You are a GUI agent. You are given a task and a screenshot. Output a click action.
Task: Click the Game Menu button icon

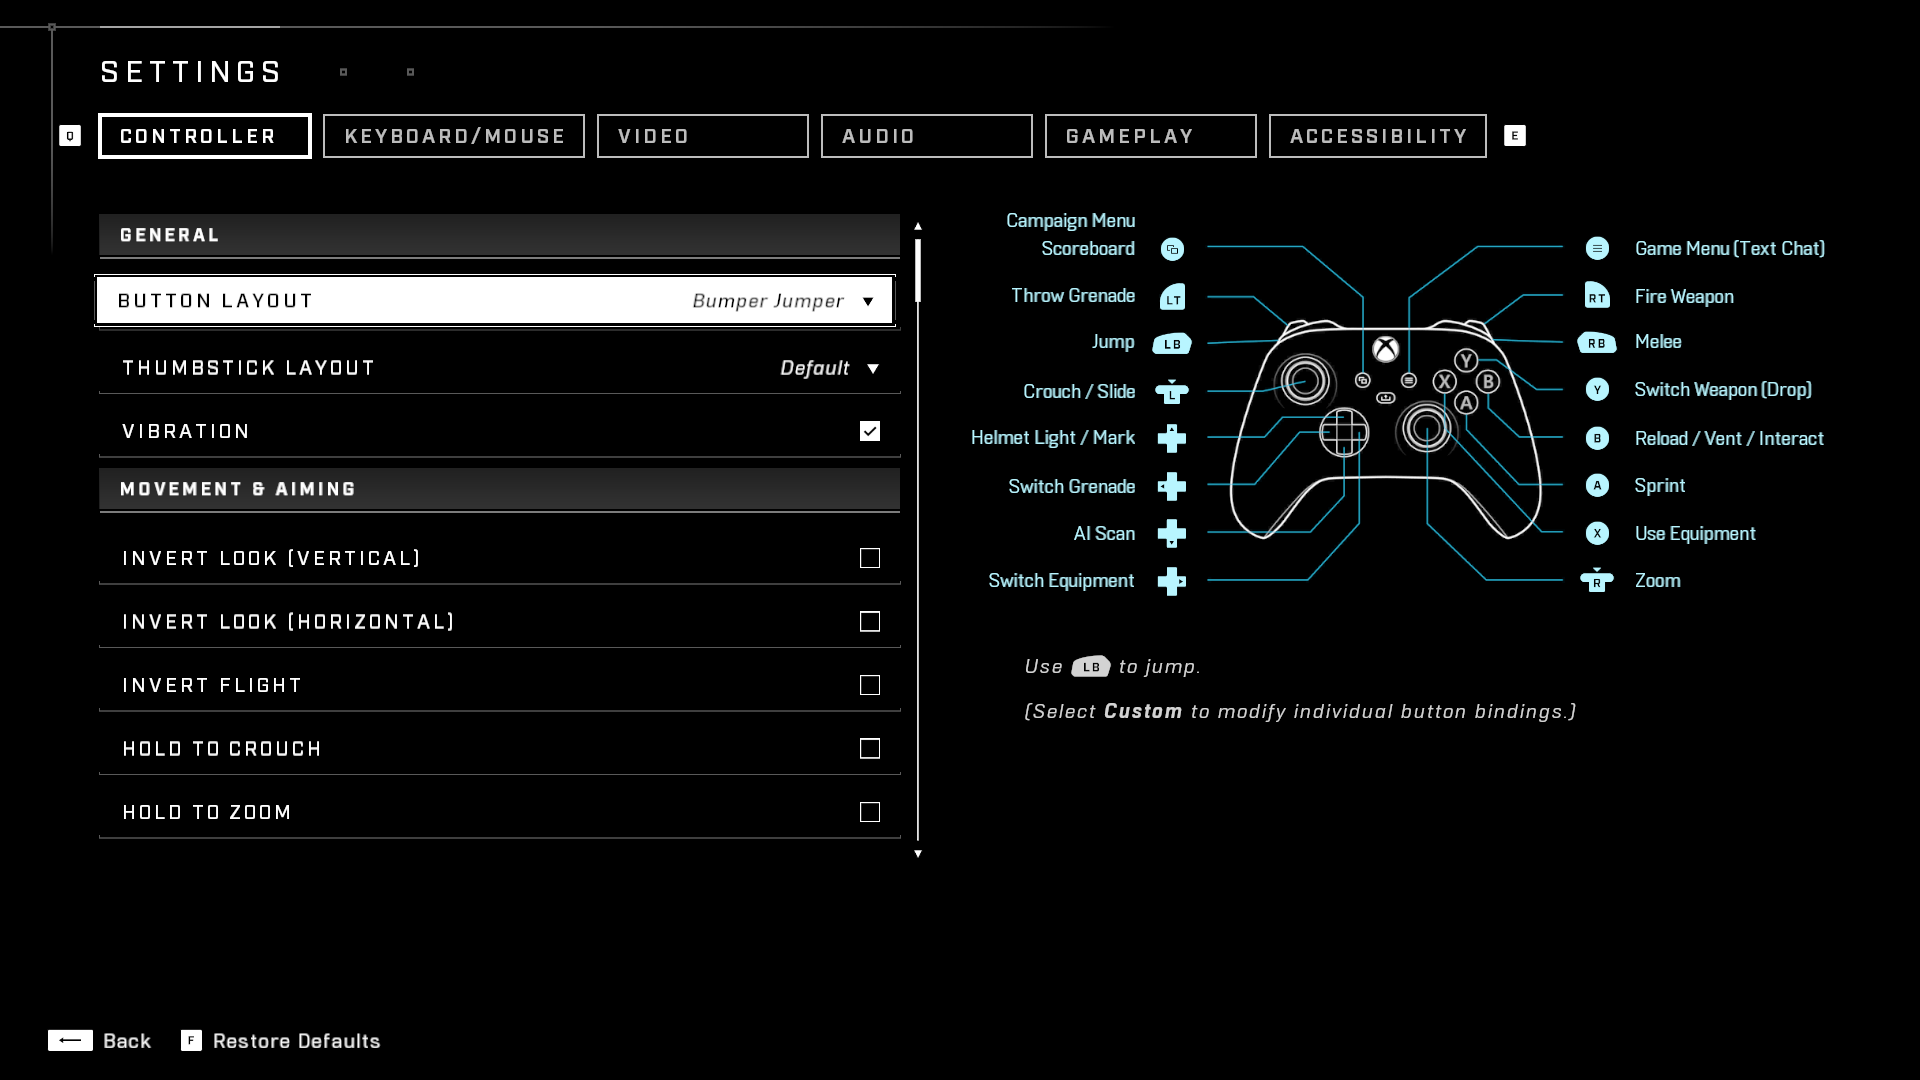pos(1597,248)
